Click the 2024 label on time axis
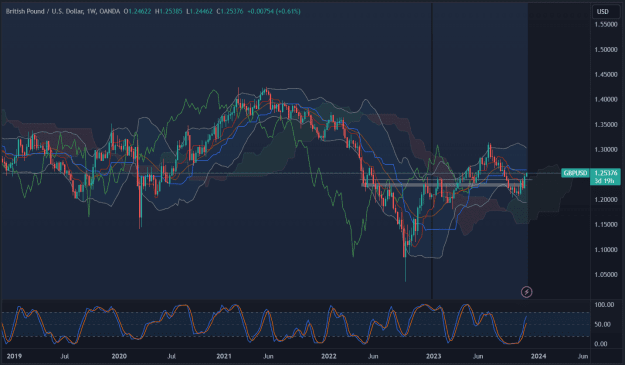The height and width of the screenshot is (365, 625). point(539,356)
